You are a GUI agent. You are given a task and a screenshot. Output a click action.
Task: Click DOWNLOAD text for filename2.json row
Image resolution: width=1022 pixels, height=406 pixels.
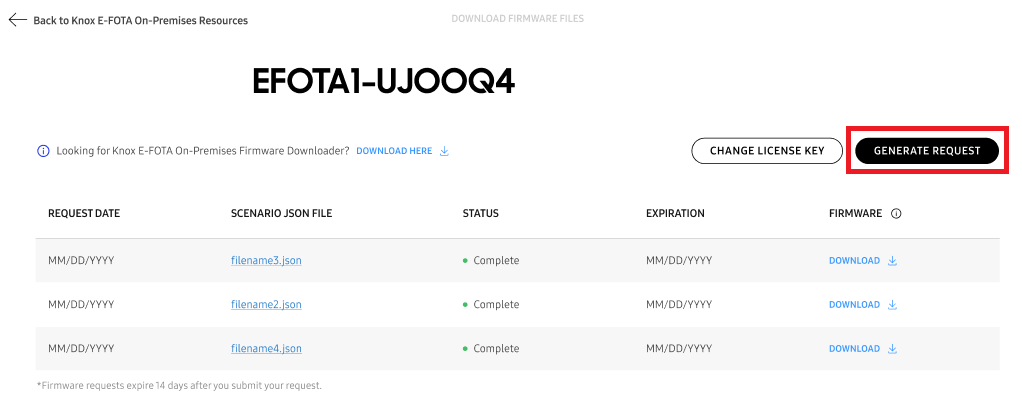pyautogui.click(x=854, y=304)
